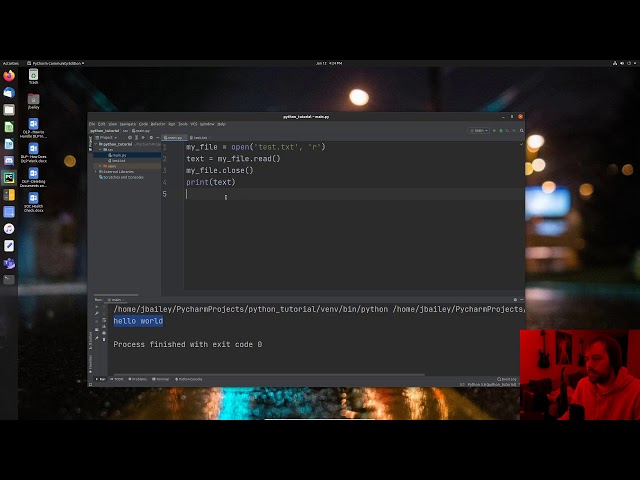
Task: Click main.py in the breadcrumb bar
Action: [141, 131]
